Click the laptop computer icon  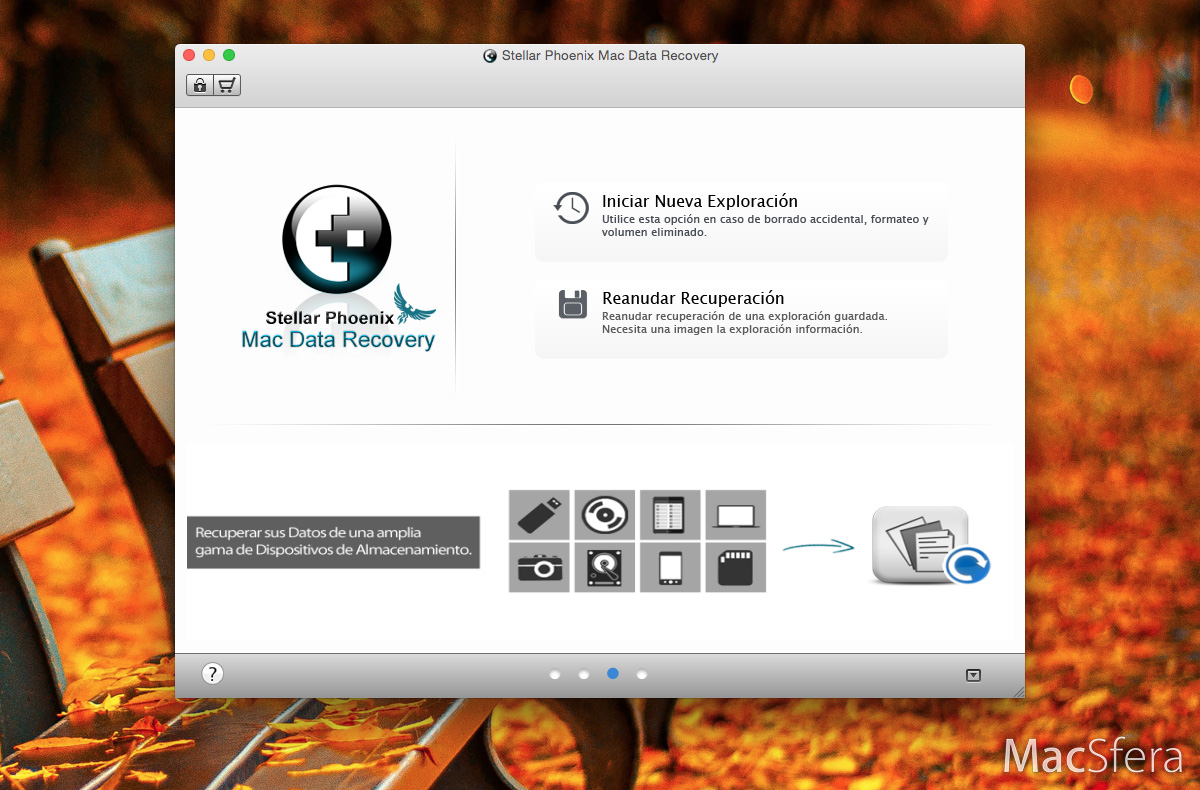pyautogui.click(x=736, y=515)
